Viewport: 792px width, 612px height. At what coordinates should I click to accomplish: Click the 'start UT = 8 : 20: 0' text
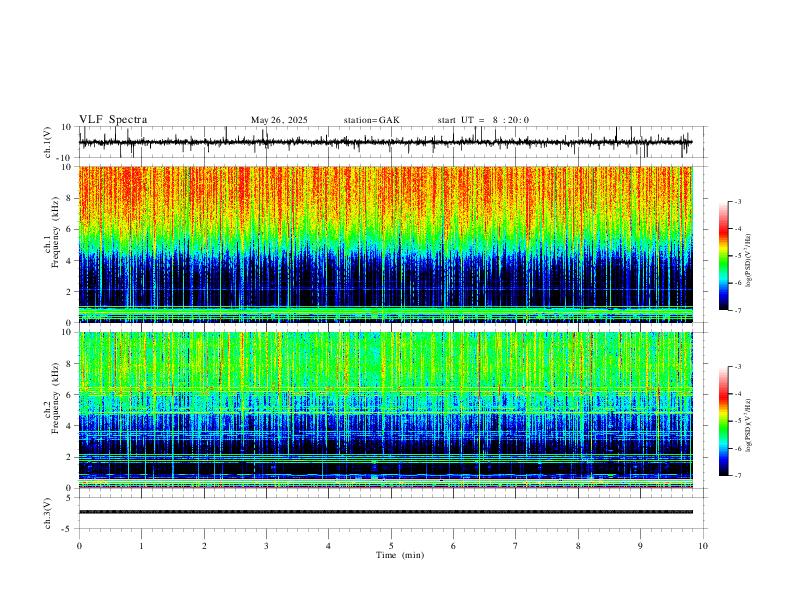click(483, 120)
